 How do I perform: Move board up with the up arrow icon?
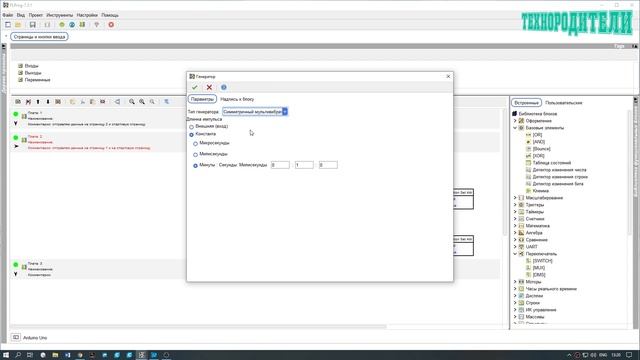pyautogui.click(x=38, y=102)
